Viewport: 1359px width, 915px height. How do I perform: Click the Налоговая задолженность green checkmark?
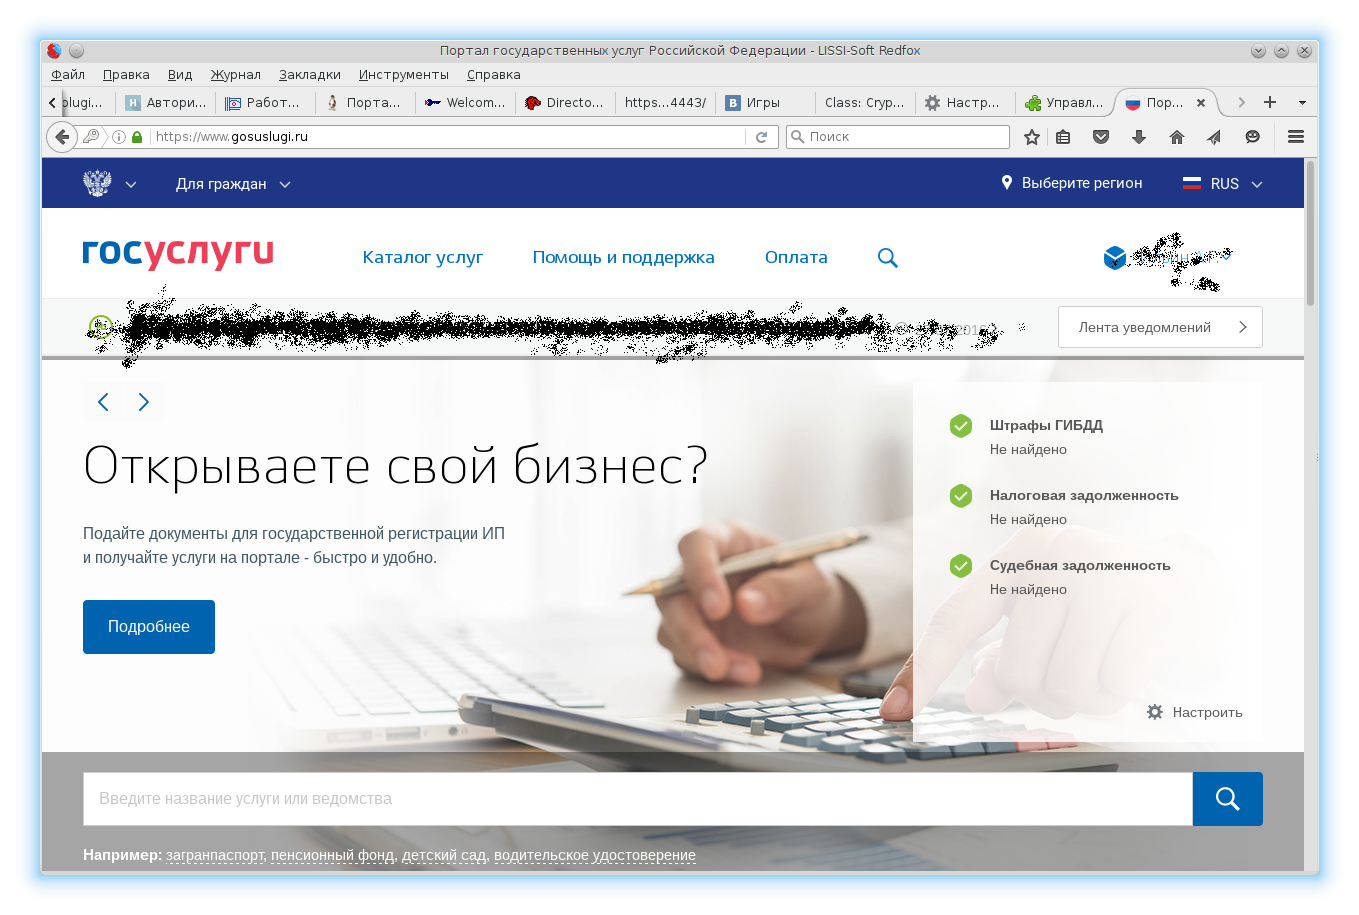pyautogui.click(x=961, y=496)
